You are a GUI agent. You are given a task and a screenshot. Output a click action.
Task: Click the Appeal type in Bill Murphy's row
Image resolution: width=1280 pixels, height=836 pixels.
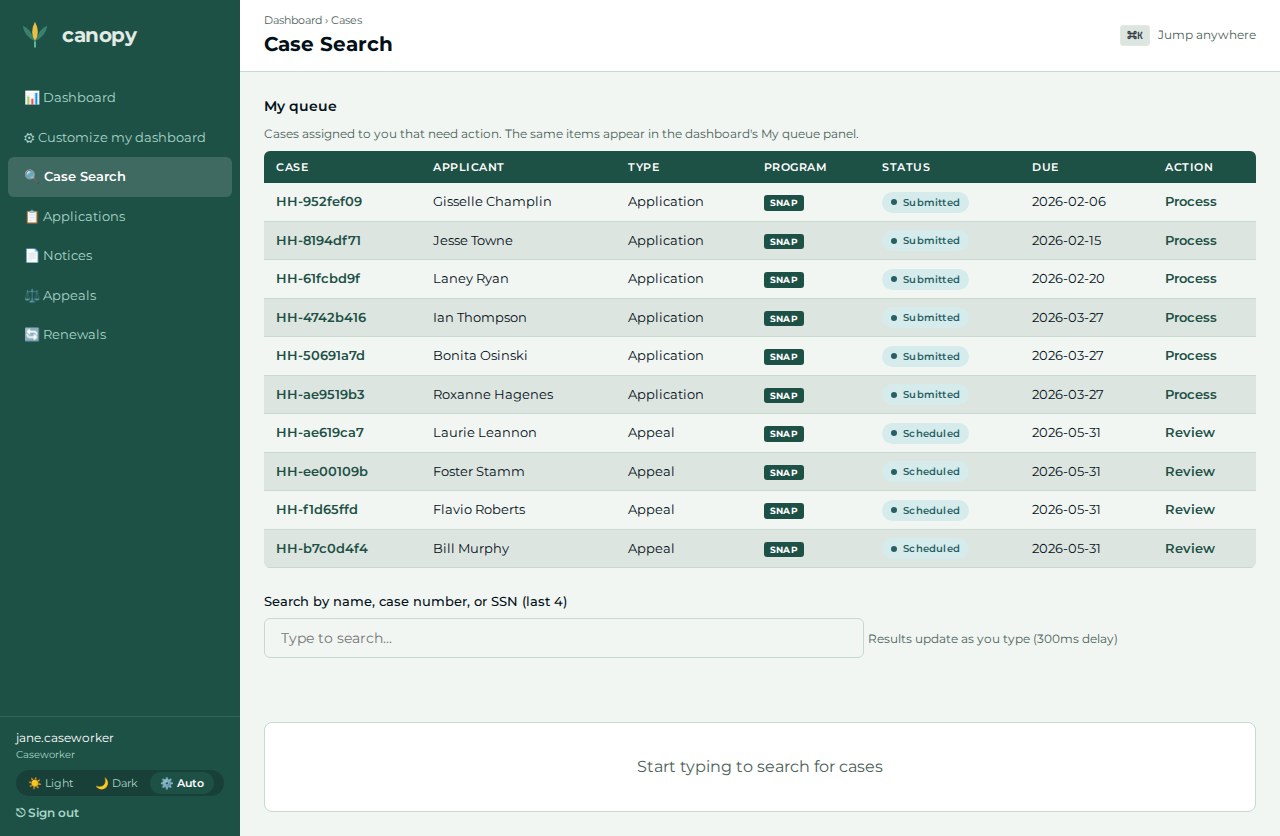point(651,549)
